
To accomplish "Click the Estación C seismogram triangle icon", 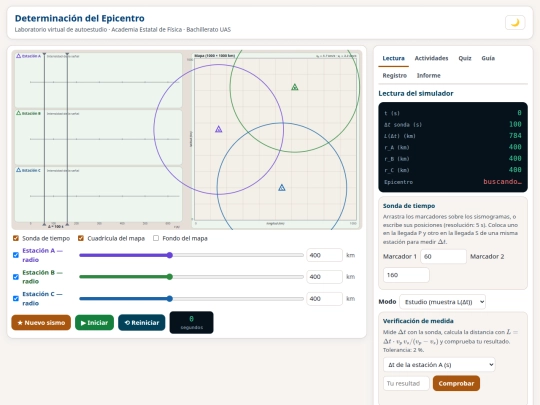I will point(19,170).
